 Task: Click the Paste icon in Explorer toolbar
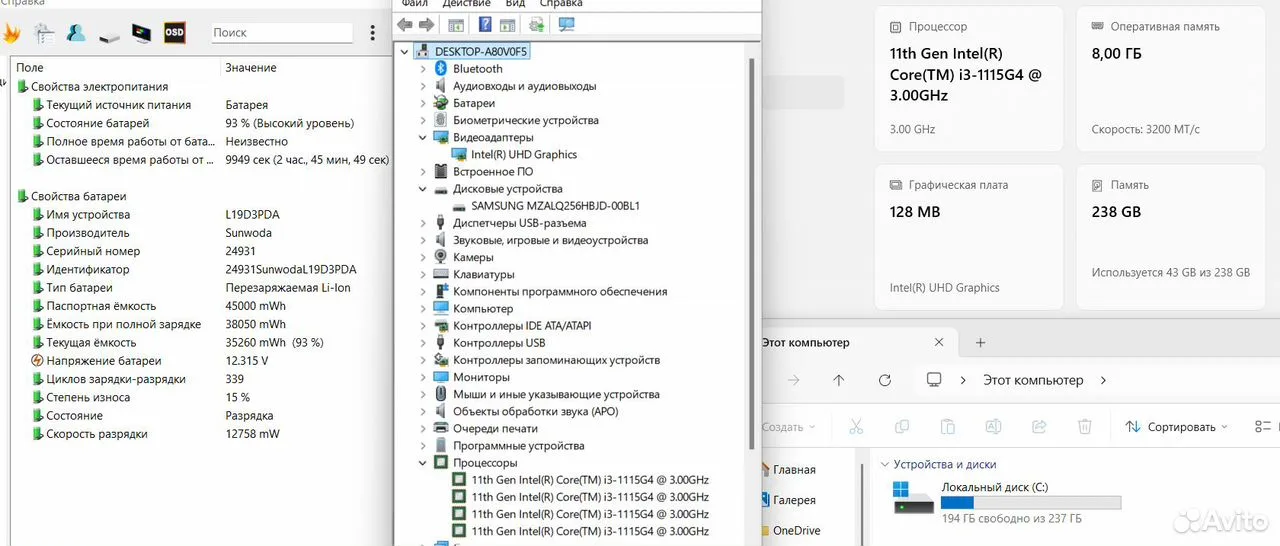tap(948, 427)
